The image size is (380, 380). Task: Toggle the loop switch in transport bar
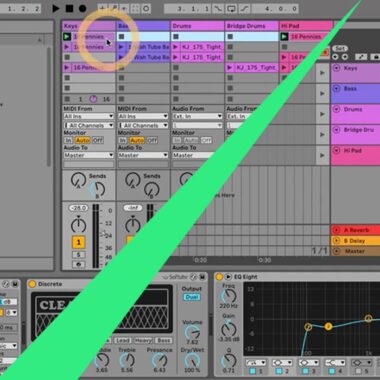(231, 9)
